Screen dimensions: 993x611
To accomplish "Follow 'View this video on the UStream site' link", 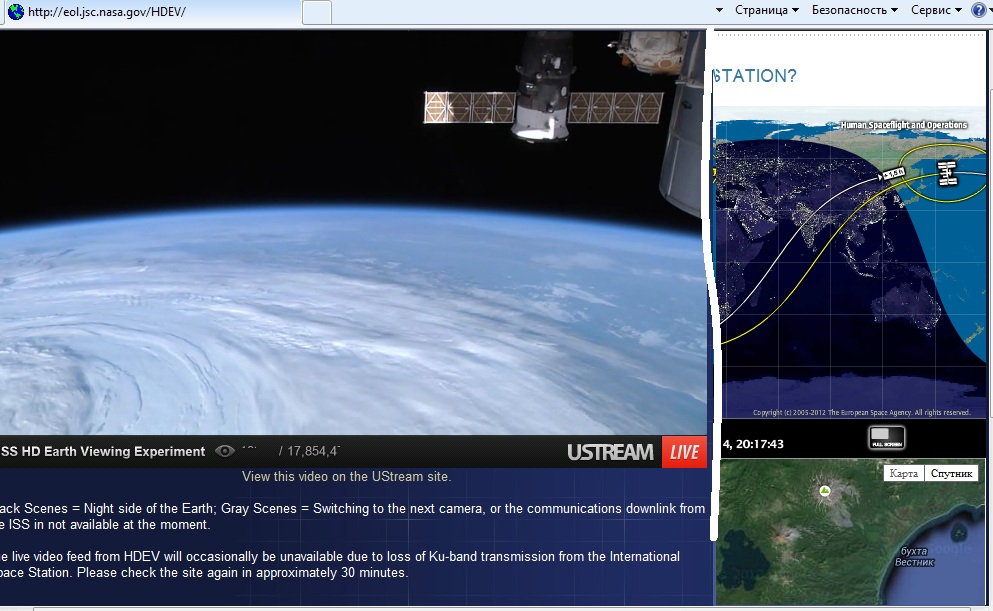I will pos(346,477).
